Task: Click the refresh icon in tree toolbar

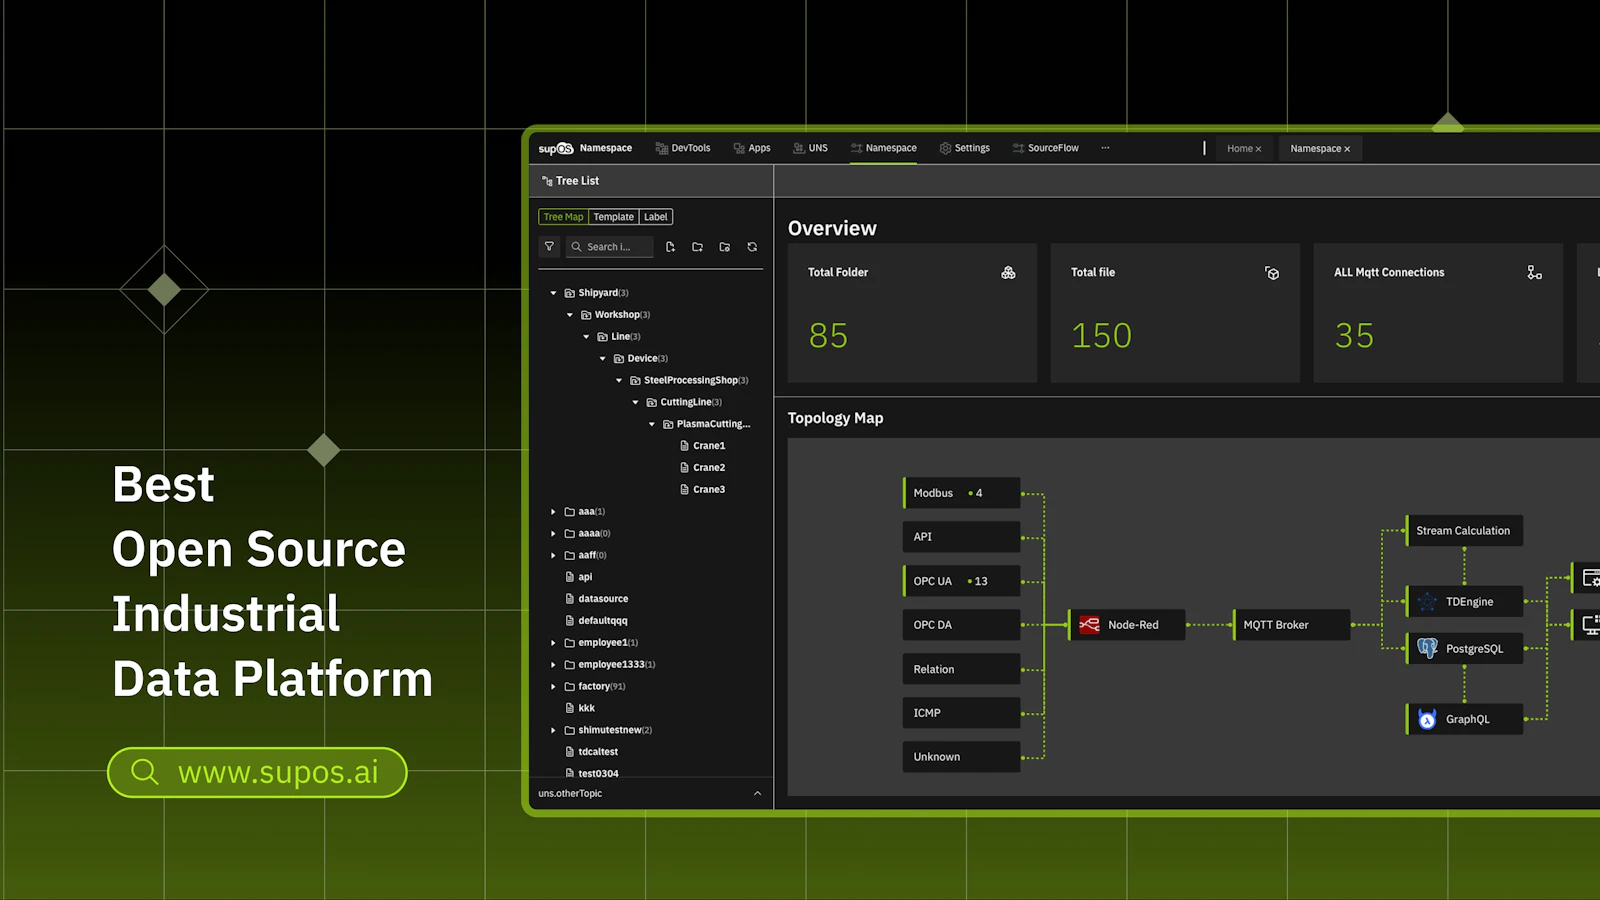Action: (752, 247)
